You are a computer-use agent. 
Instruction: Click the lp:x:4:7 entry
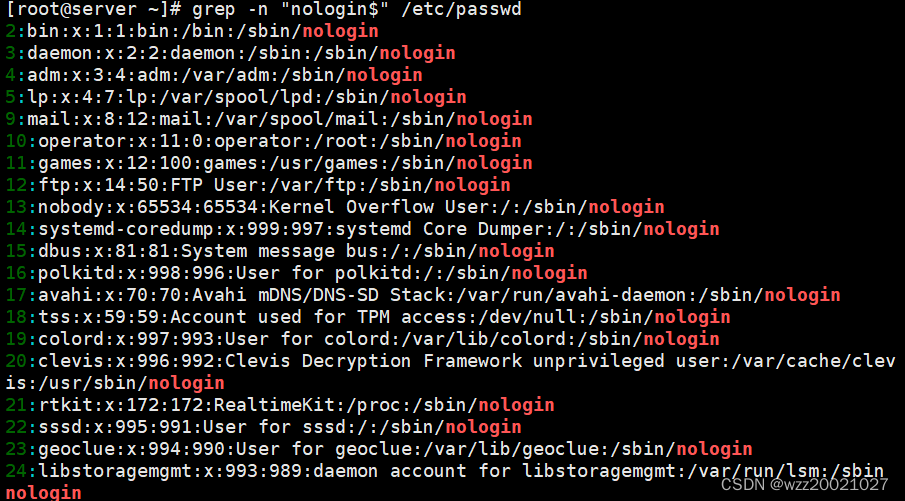pos(71,97)
